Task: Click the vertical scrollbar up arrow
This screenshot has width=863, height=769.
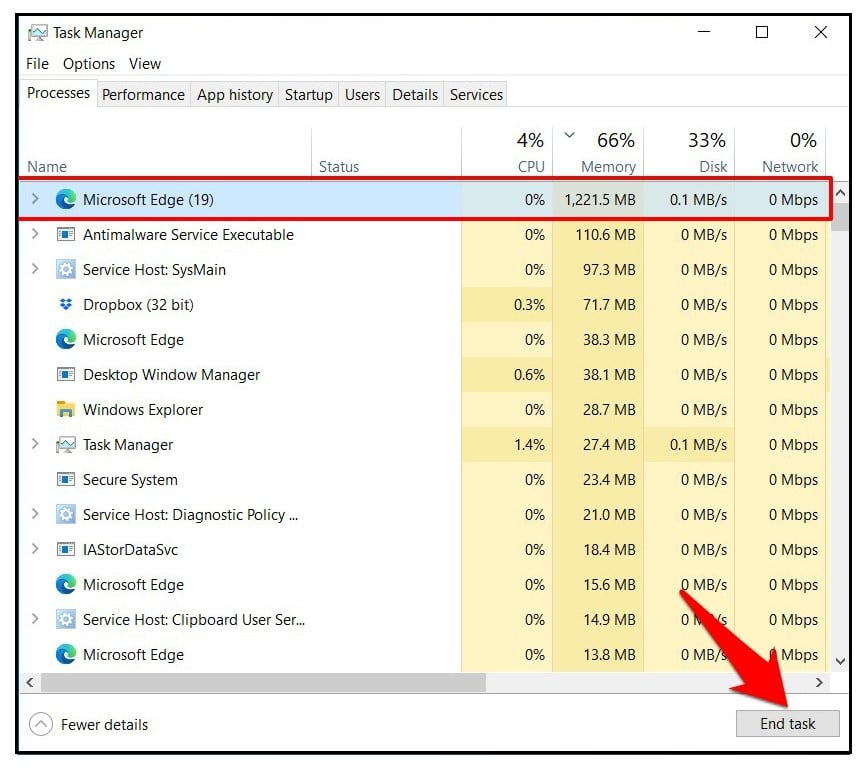Action: point(840,193)
